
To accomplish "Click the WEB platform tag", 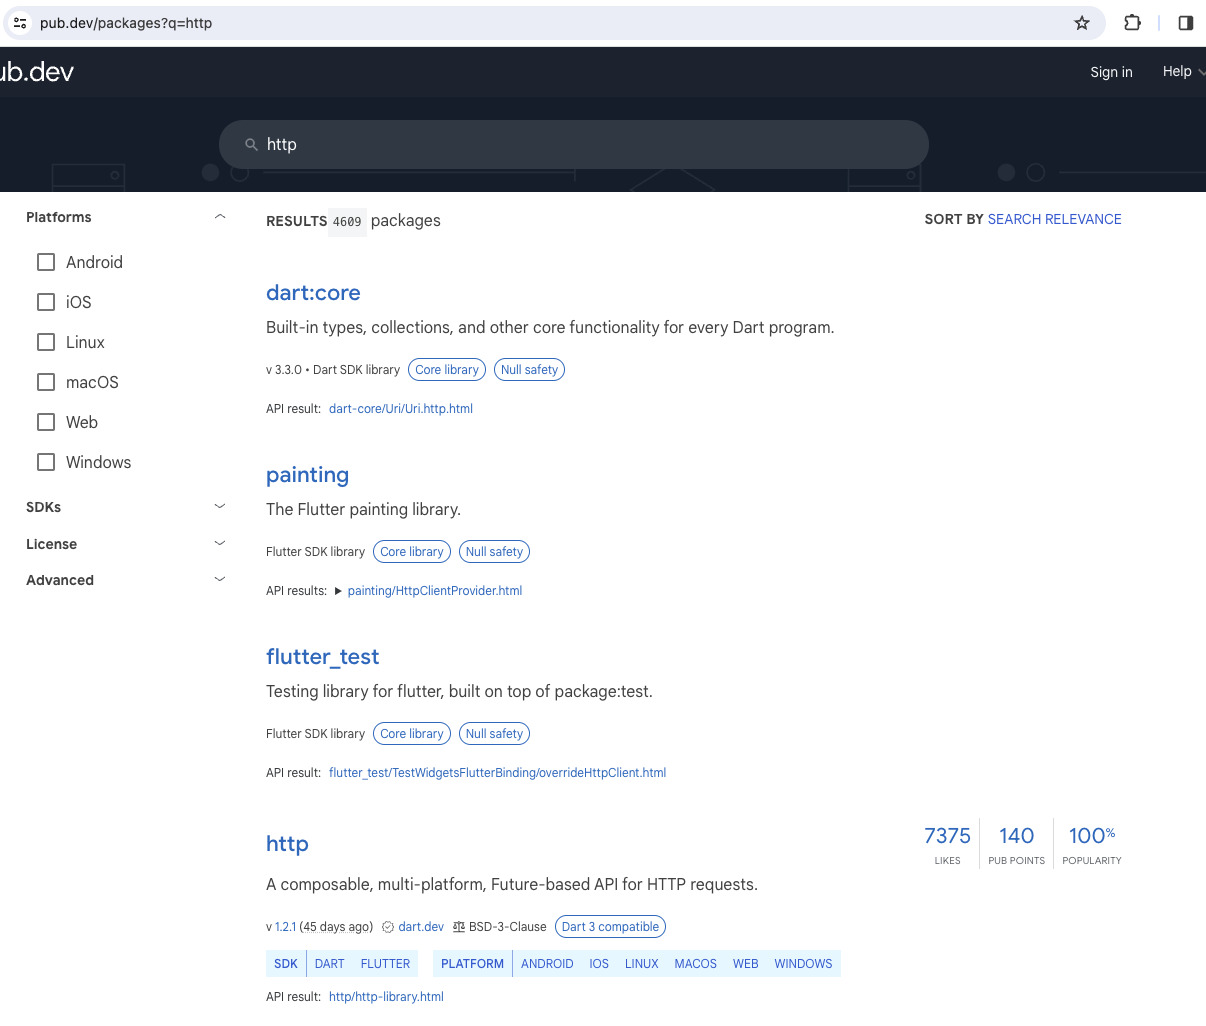I will click(745, 964).
